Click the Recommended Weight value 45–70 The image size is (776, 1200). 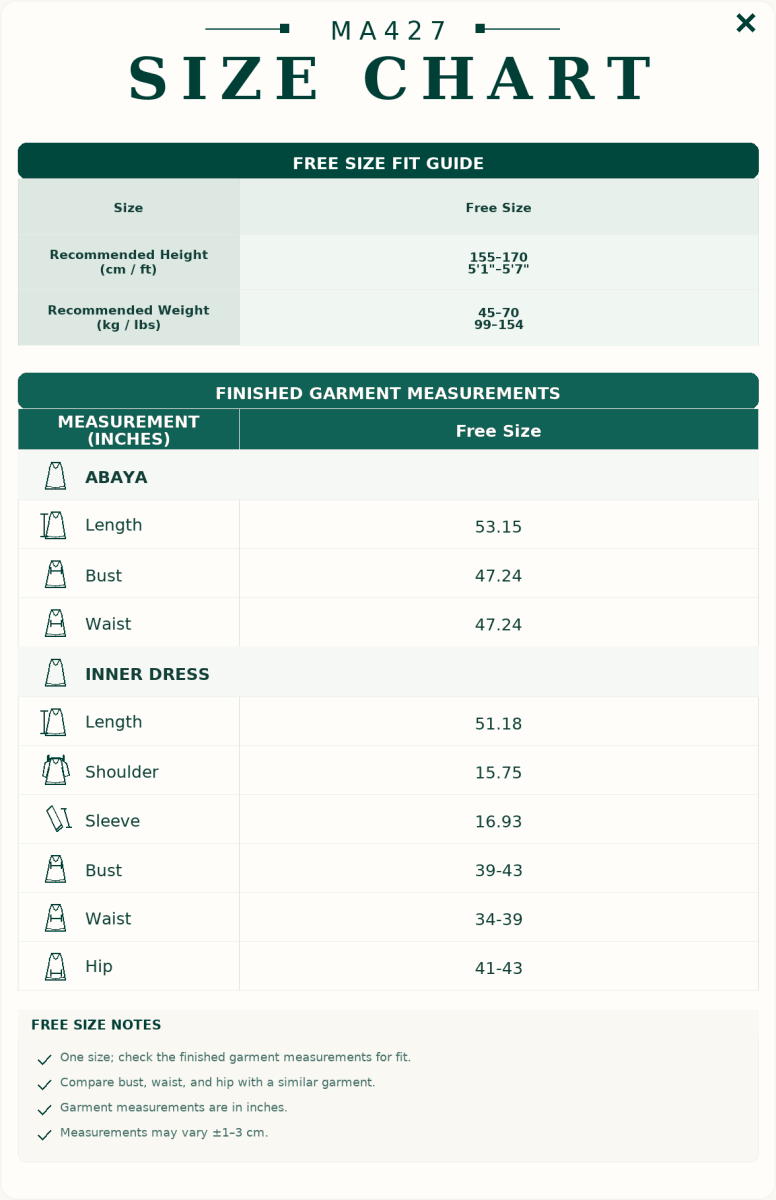tap(498, 313)
